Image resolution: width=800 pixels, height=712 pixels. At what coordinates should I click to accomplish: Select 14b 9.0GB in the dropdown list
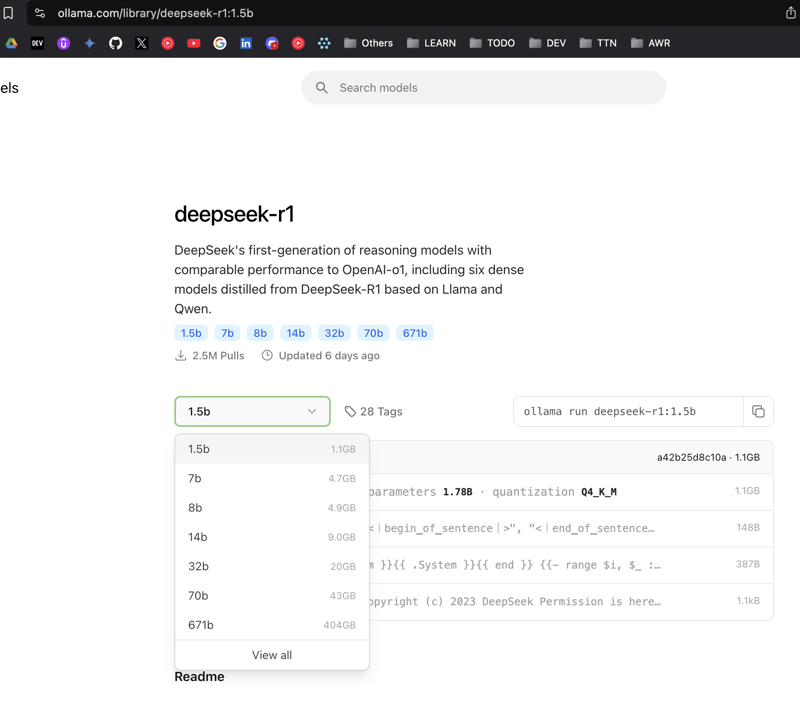[x=271, y=537]
